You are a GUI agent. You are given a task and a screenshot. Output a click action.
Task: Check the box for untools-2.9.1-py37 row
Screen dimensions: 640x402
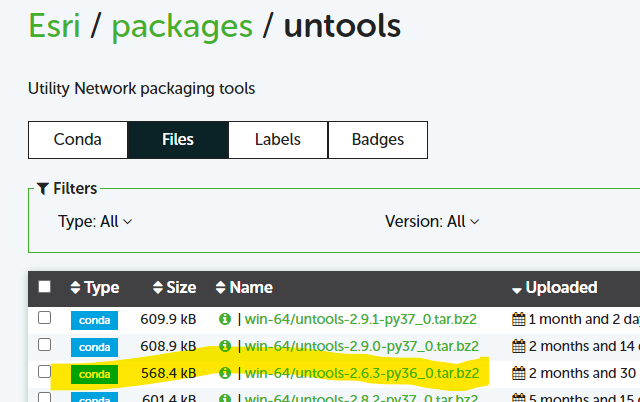[44, 319]
